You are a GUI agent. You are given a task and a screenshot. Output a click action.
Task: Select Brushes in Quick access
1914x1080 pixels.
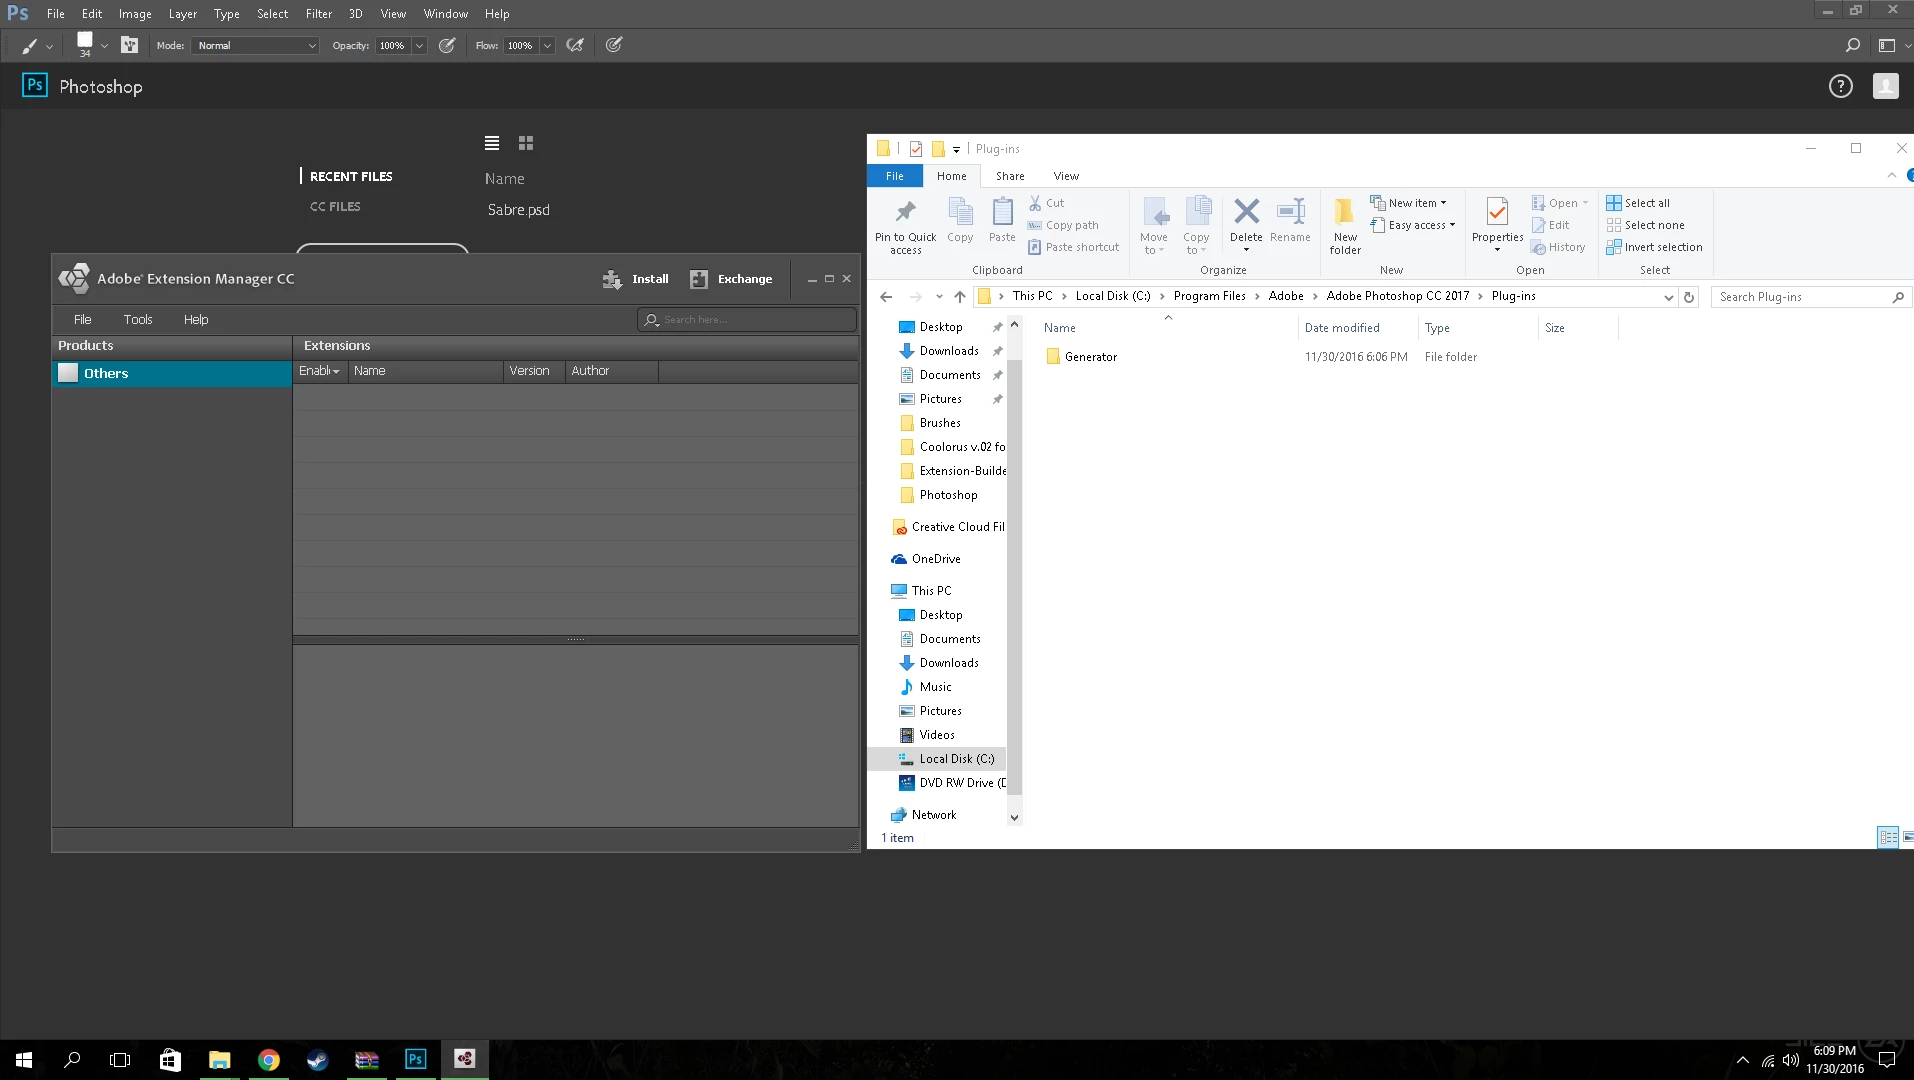(939, 423)
